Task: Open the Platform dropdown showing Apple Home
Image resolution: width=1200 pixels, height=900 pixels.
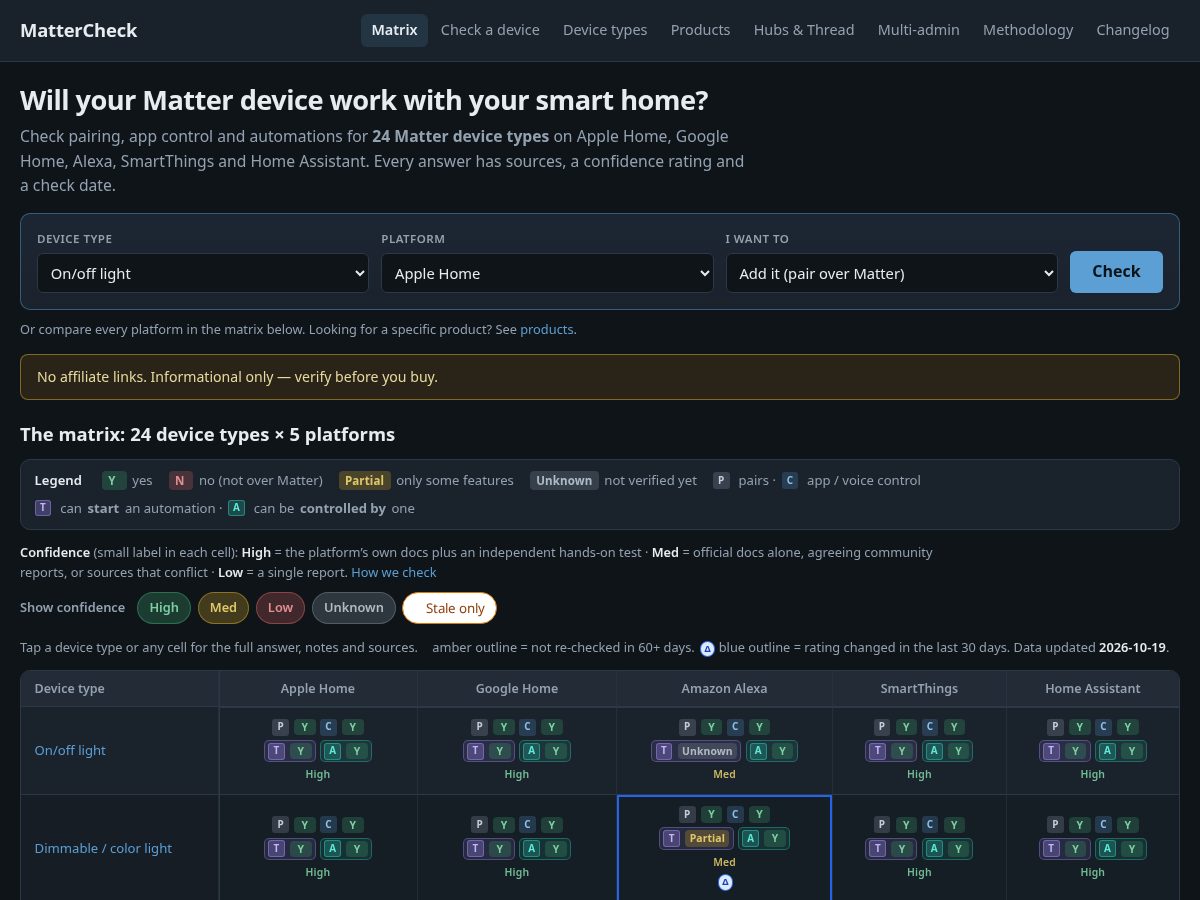Action: [x=547, y=273]
